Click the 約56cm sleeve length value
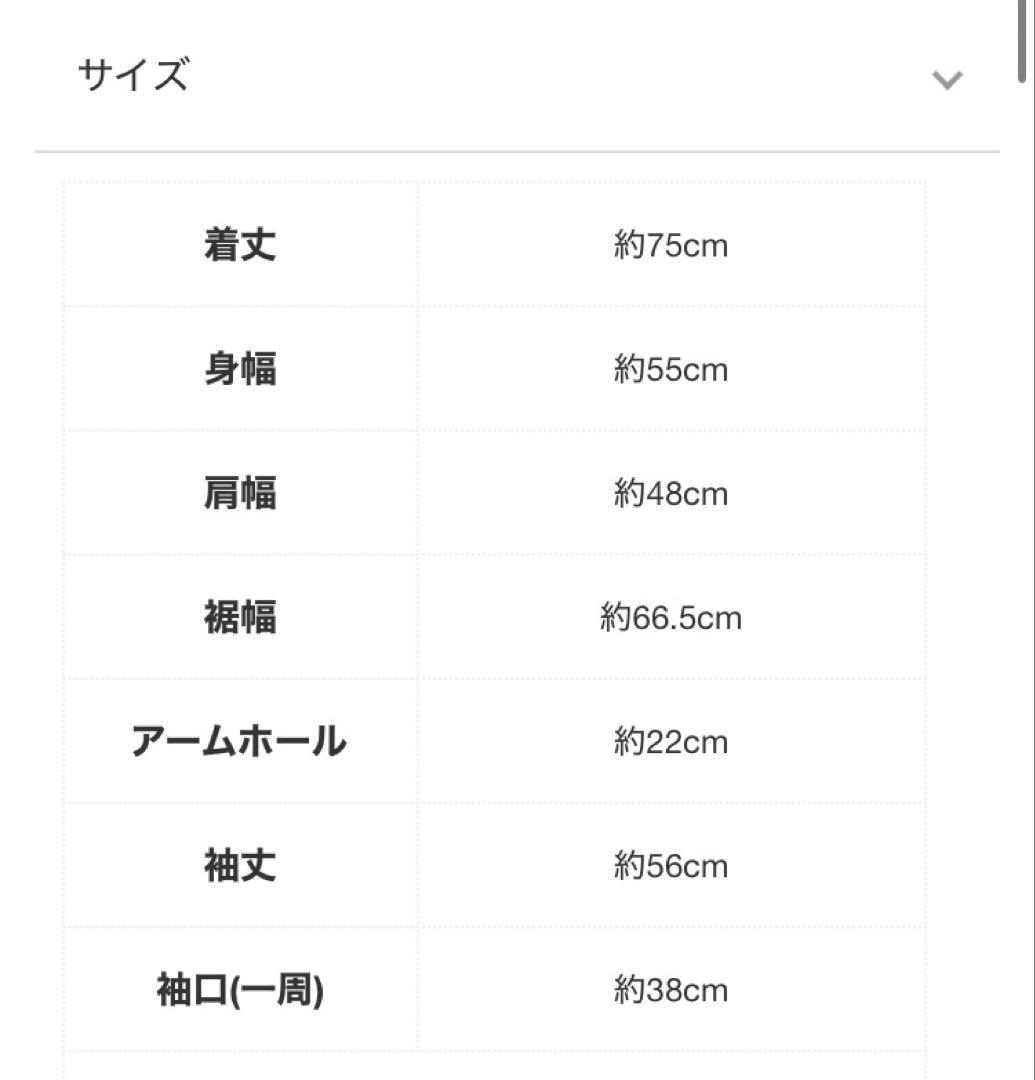Image resolution: width=1035 pixels, height=1080 pixels. [671, 866]
